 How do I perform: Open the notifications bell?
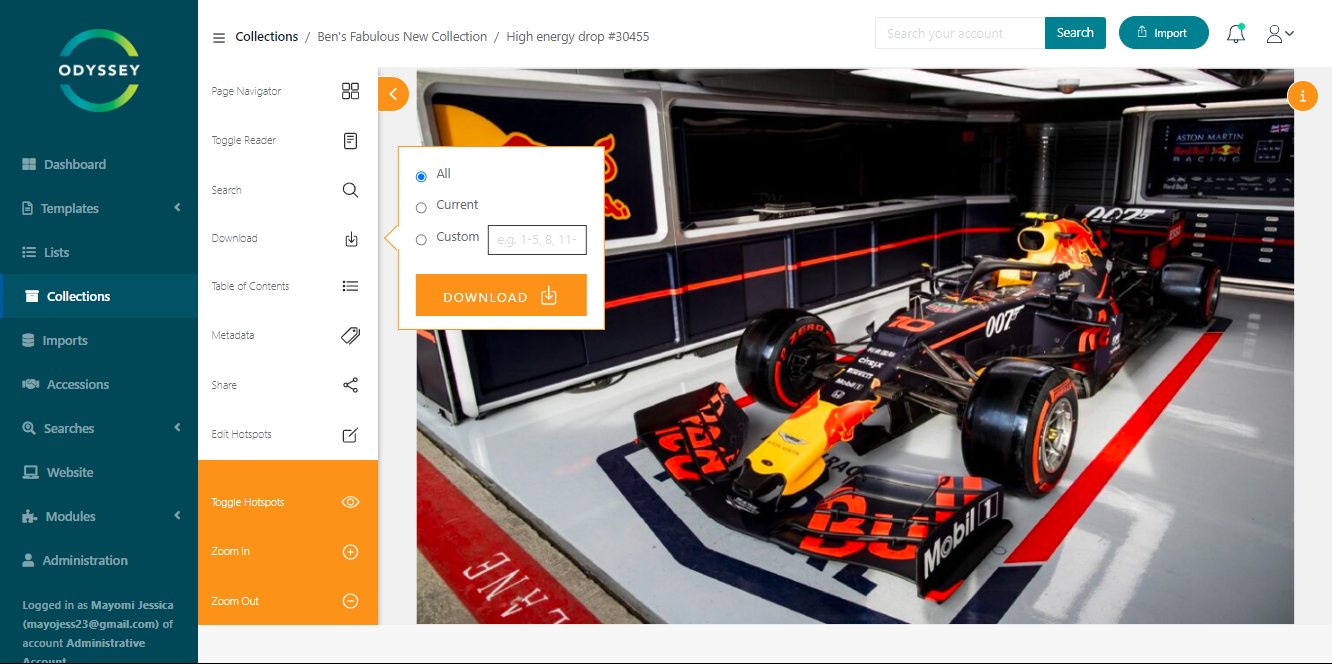(1236, 33)
